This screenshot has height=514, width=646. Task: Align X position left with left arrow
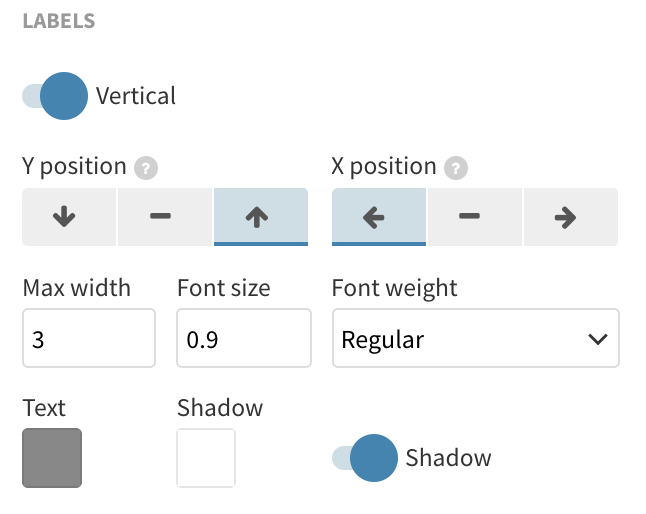pos(379,217)
